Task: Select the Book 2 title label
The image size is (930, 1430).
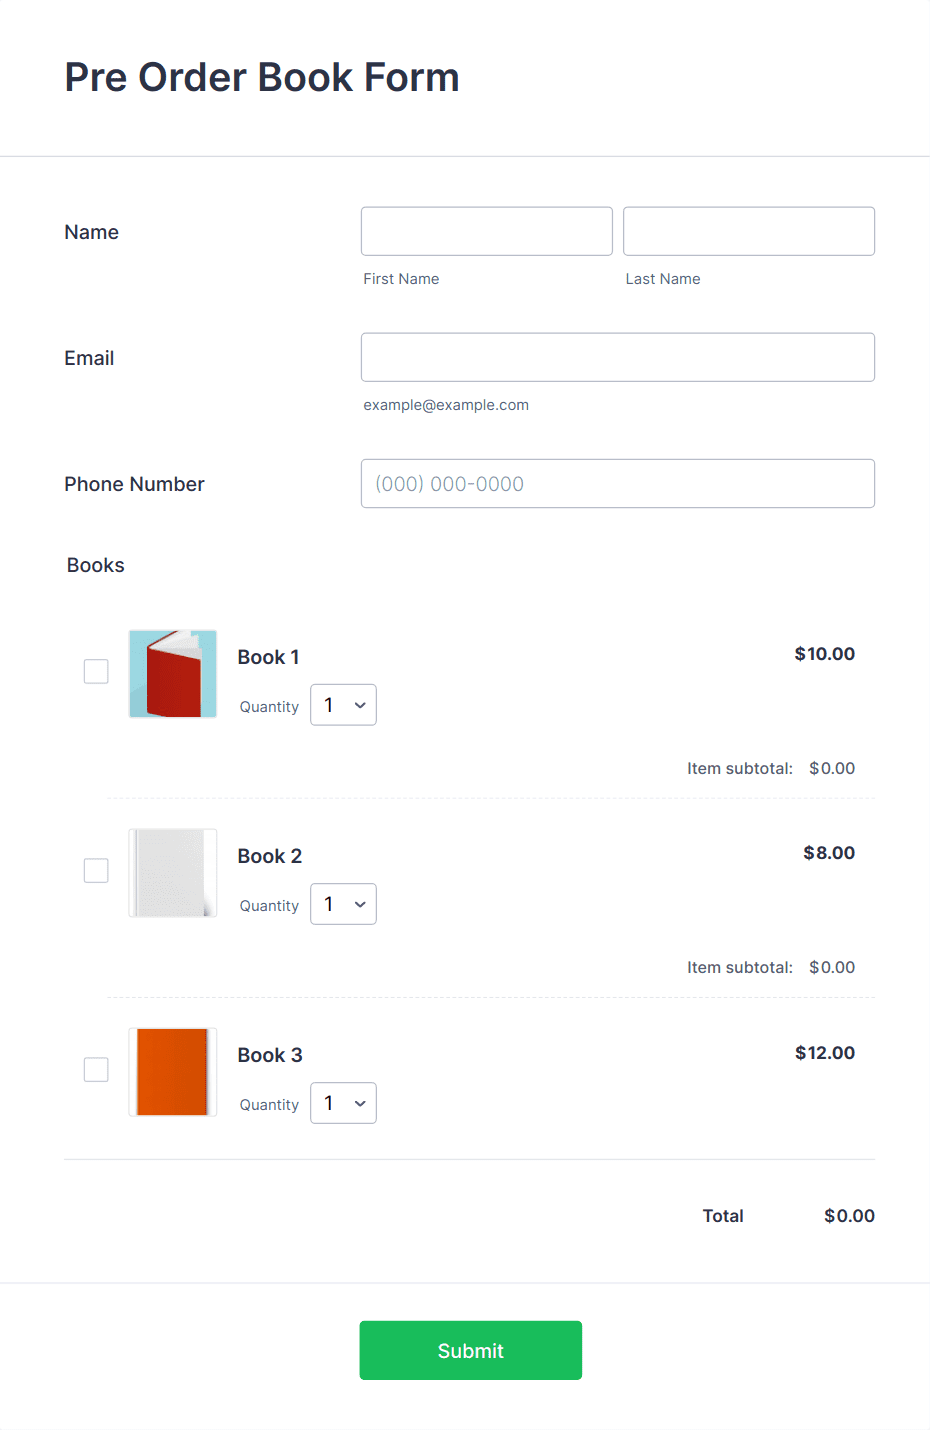Action: coord(269,856)
